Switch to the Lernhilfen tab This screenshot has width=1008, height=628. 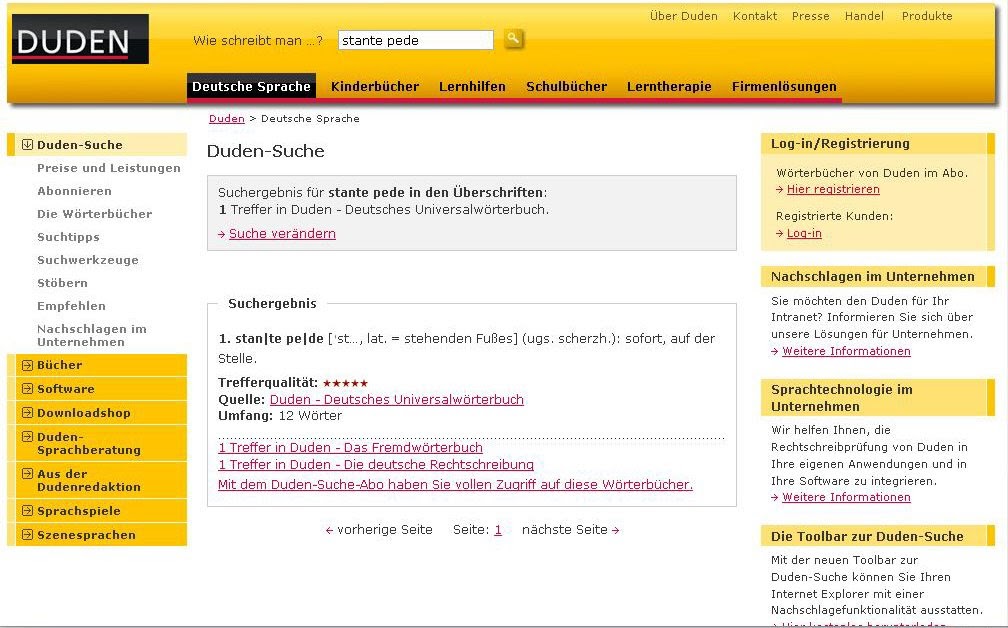coord(472,86)
